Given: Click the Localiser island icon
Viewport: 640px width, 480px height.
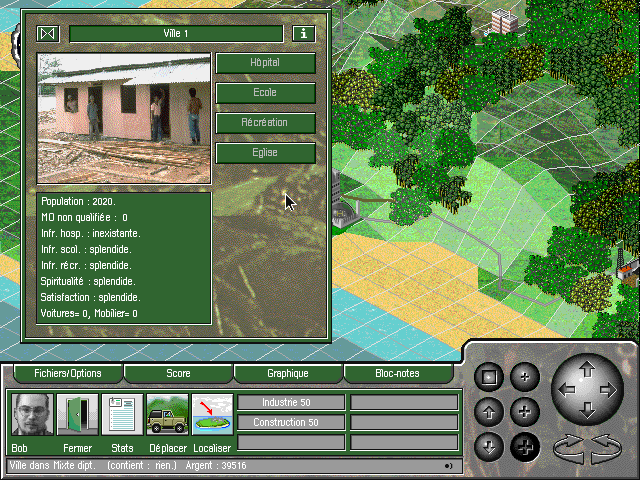Looking at the screenshot, I should pos(212,415).
